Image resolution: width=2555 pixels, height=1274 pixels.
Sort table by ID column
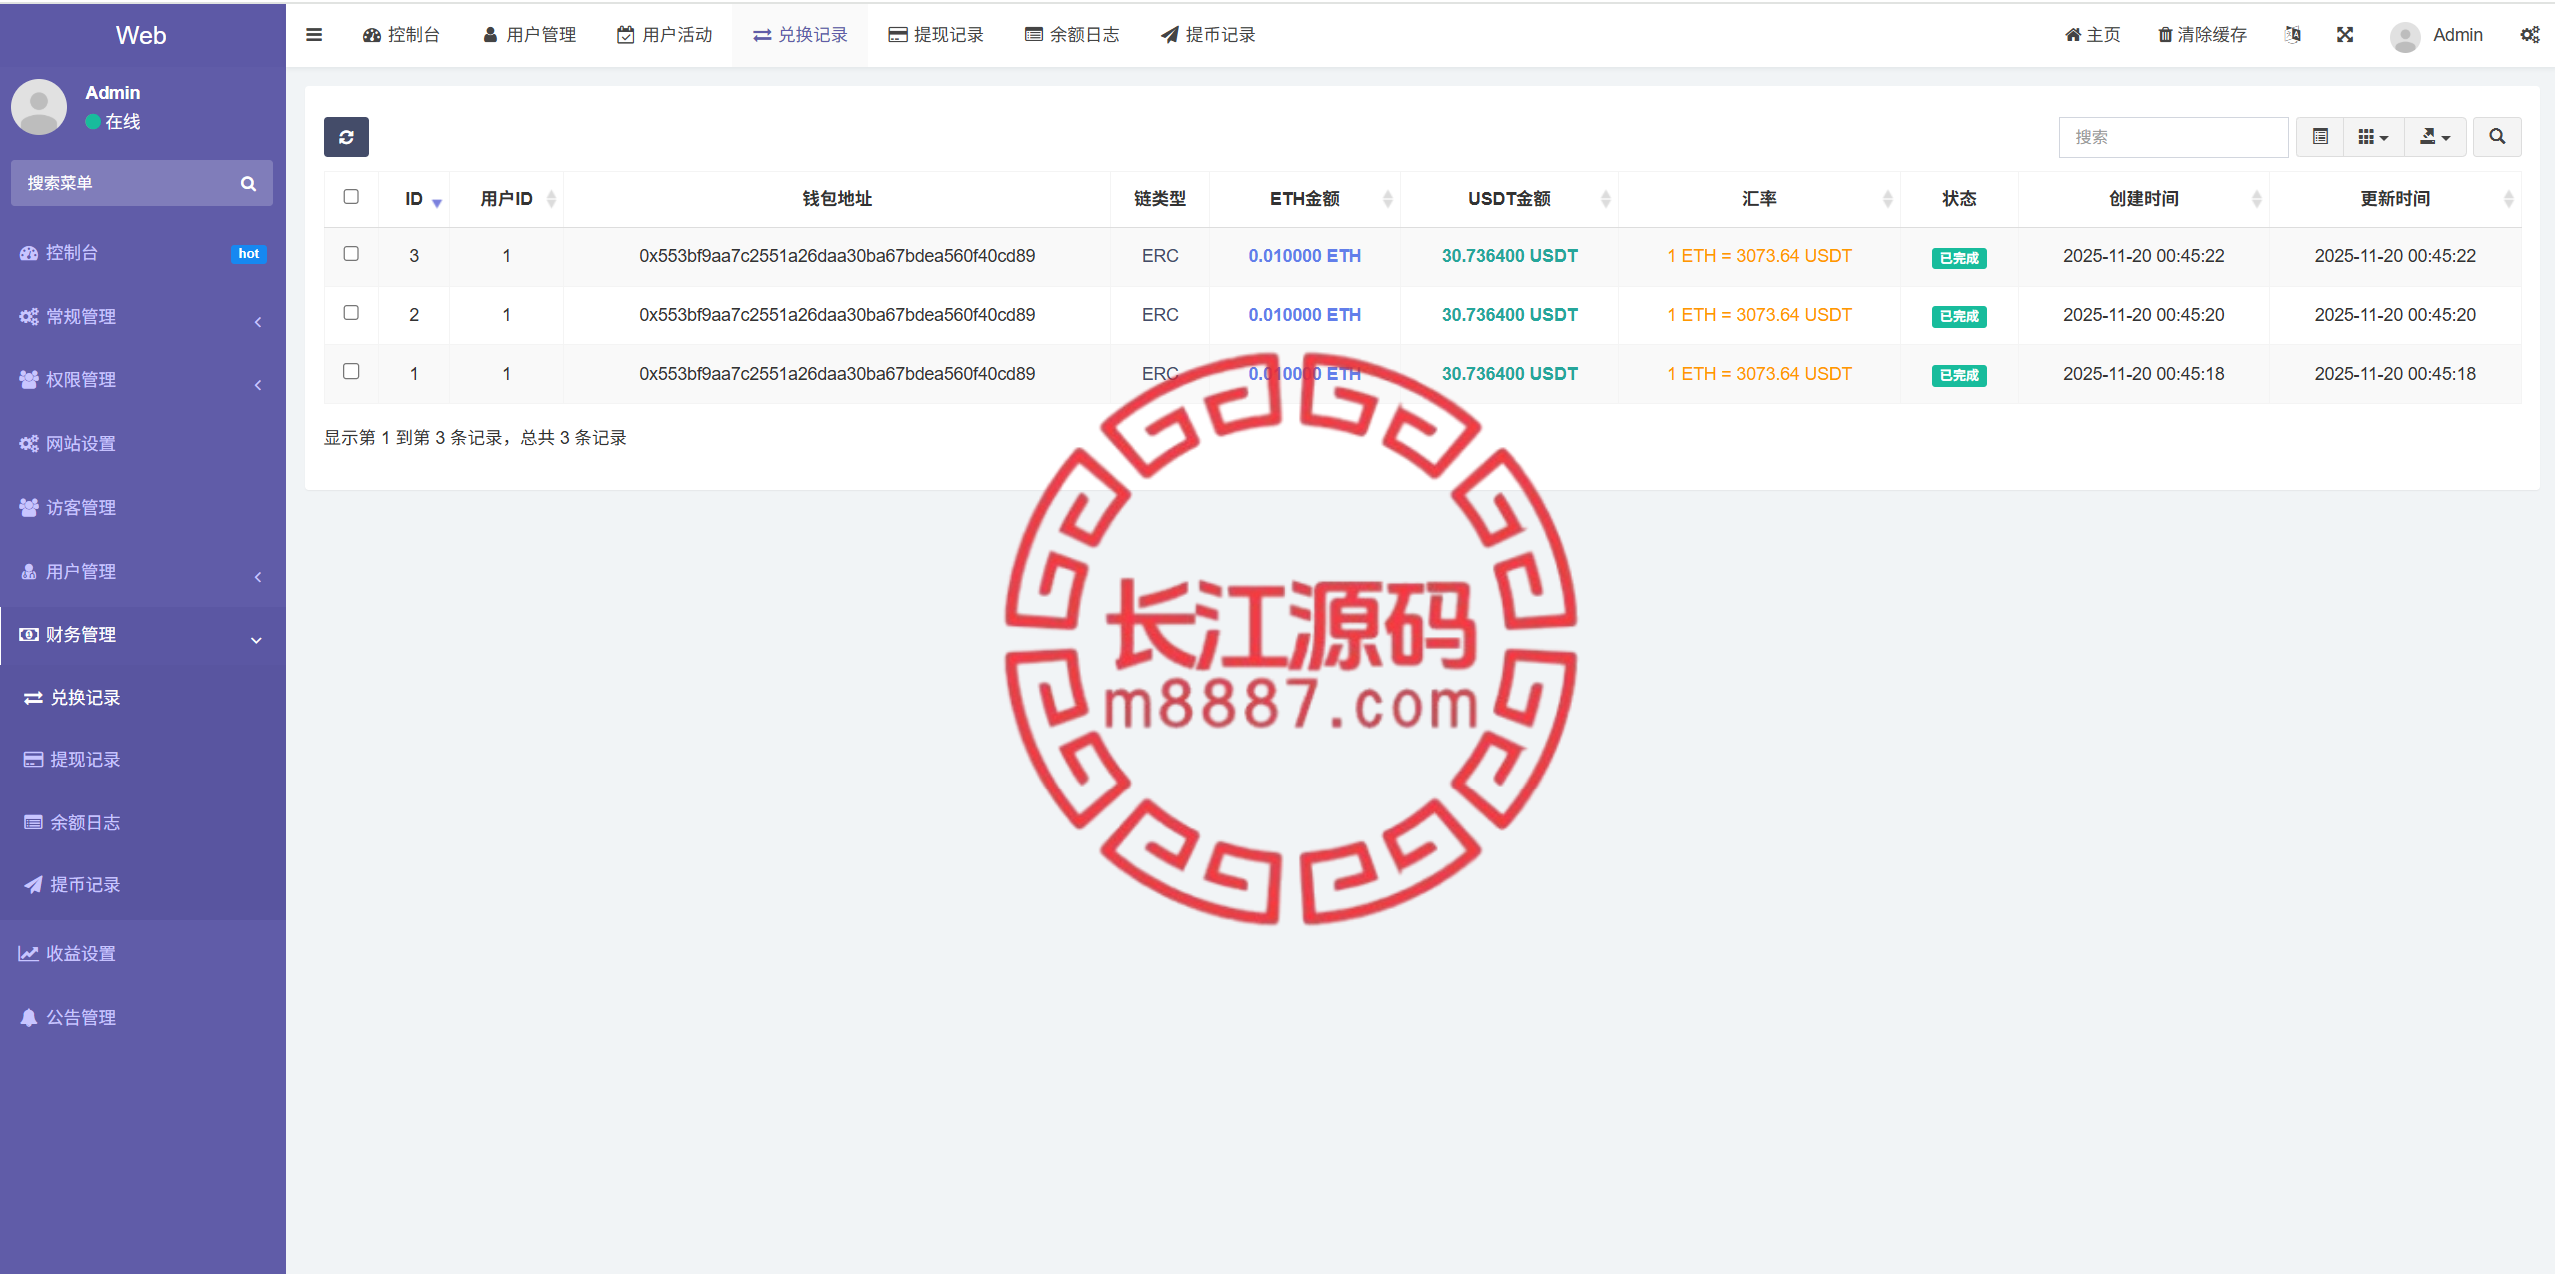414,199
